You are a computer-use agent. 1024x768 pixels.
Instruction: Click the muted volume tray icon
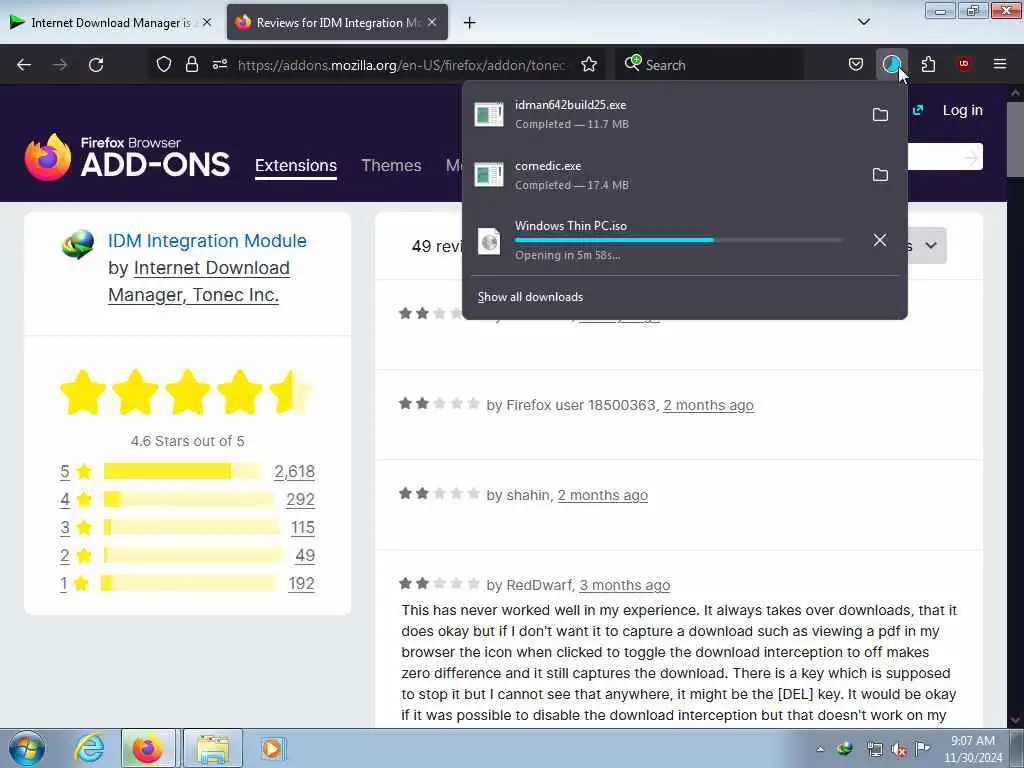899,750
